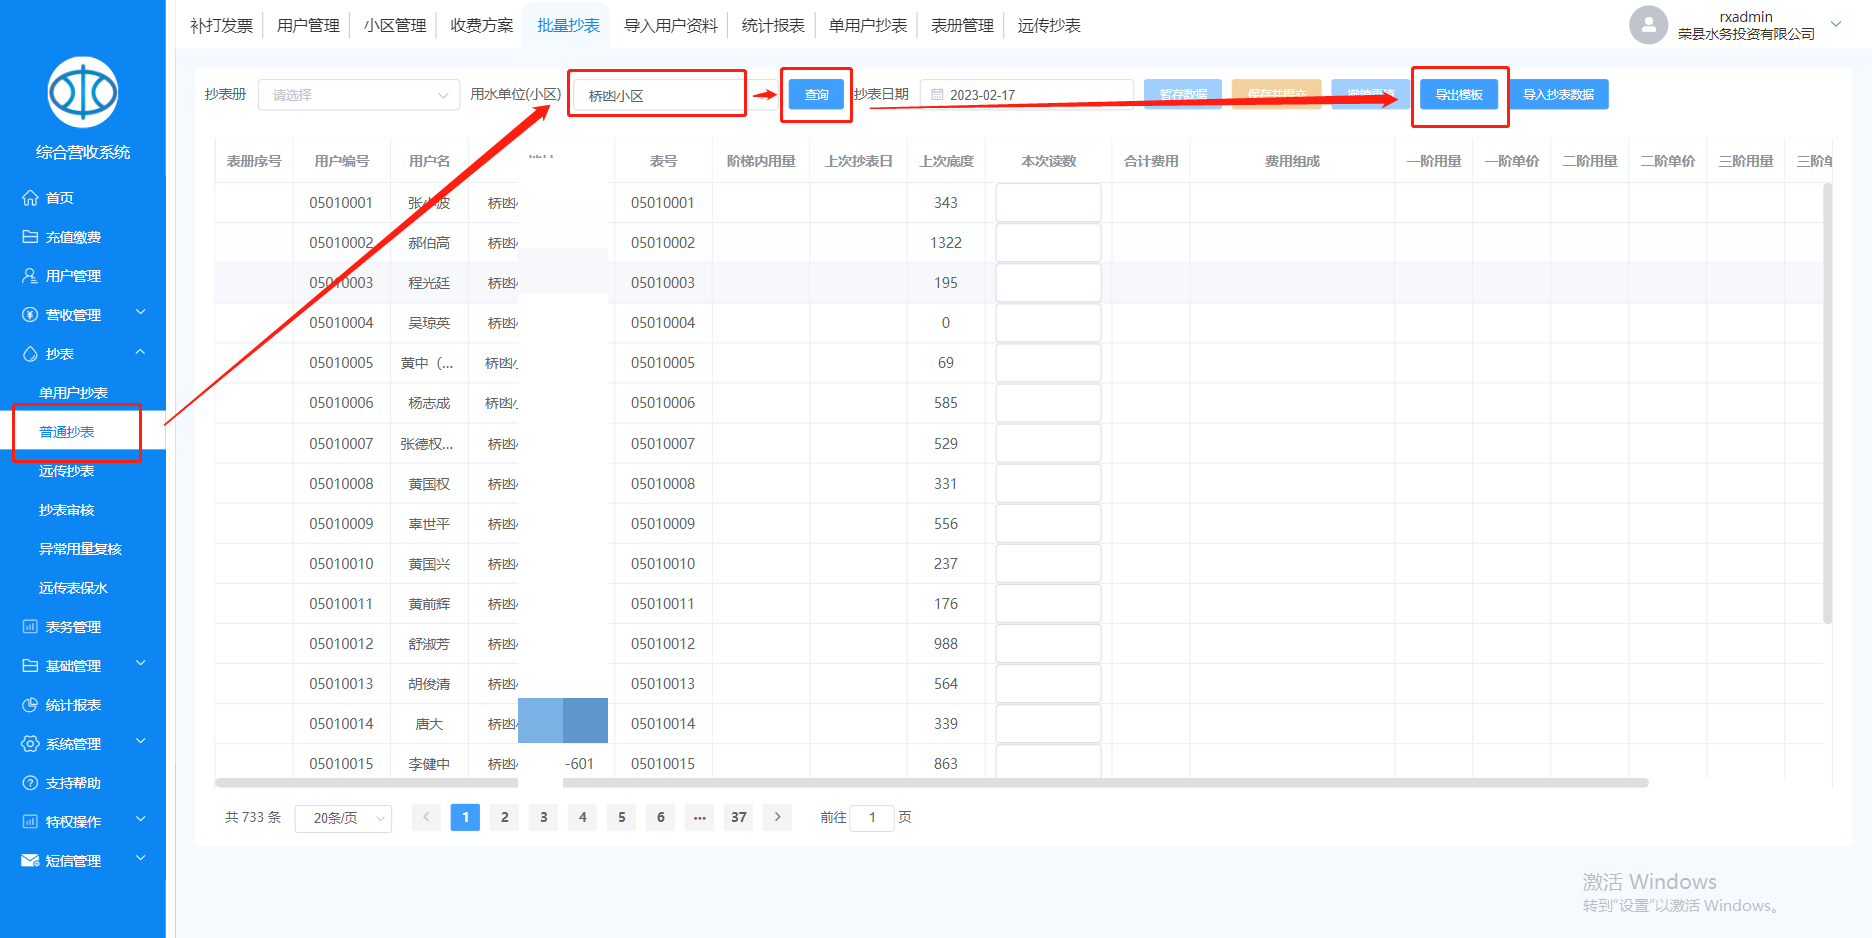Switch to the 收费方案 tab
Viewport: 1872px width, 938px height.
pyautogui.click(x=482, y=26)
